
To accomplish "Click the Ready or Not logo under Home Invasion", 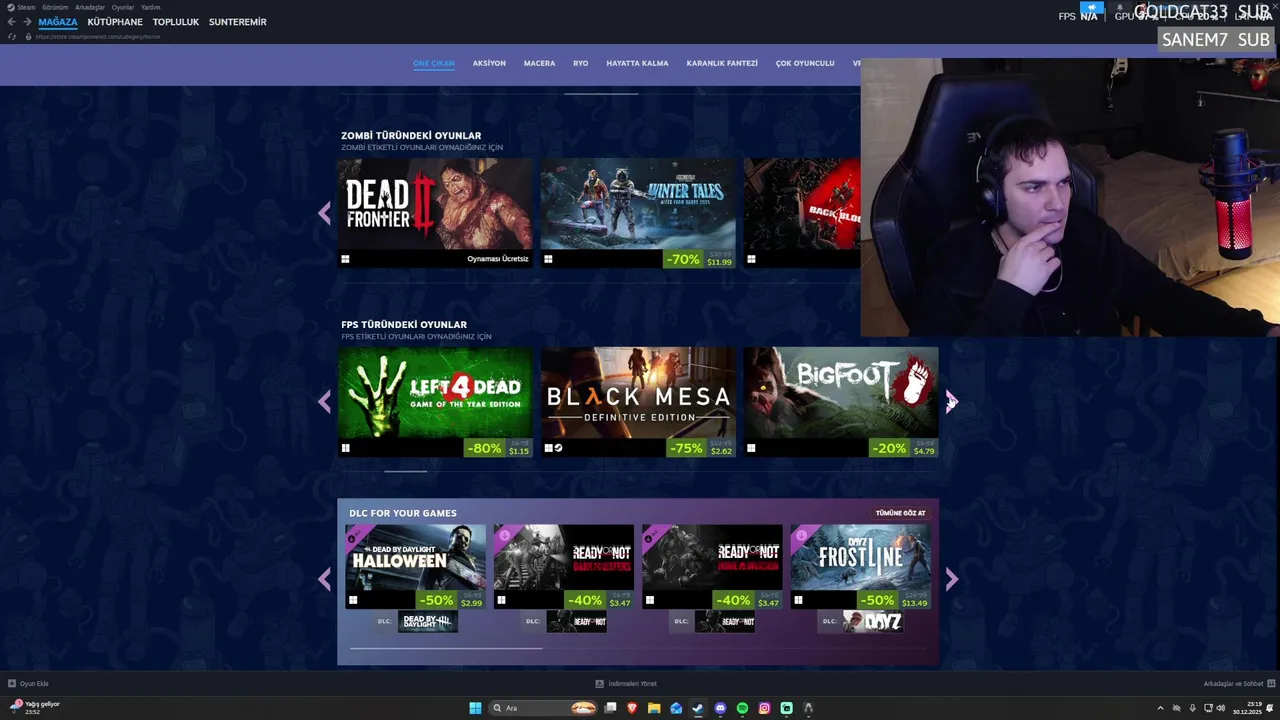I will [724, 621].
